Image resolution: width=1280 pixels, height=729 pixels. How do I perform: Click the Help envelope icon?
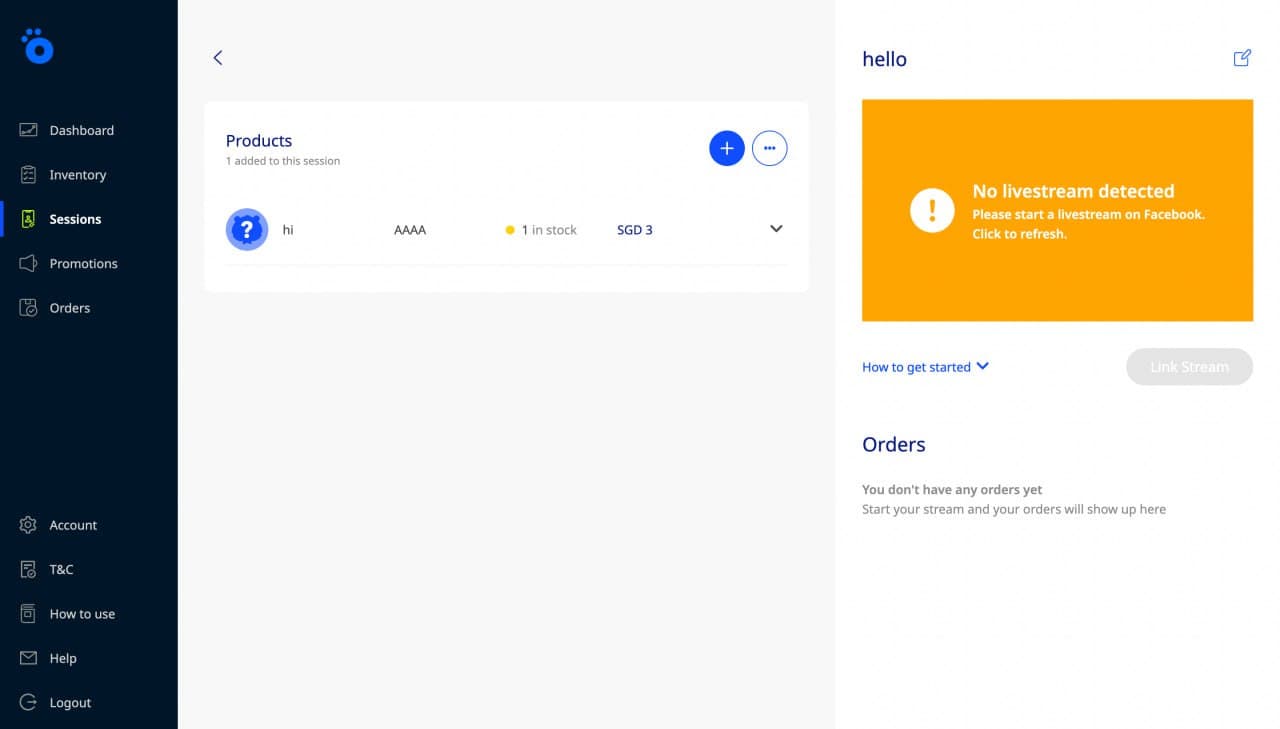(28, 658)
